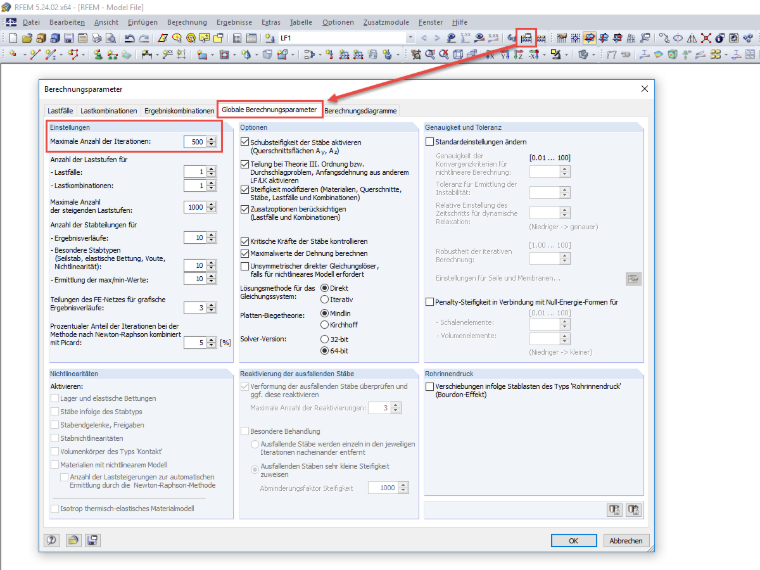Click the new line tool icon
Viewport: 760px width, 570px height.
pos(35,54)
